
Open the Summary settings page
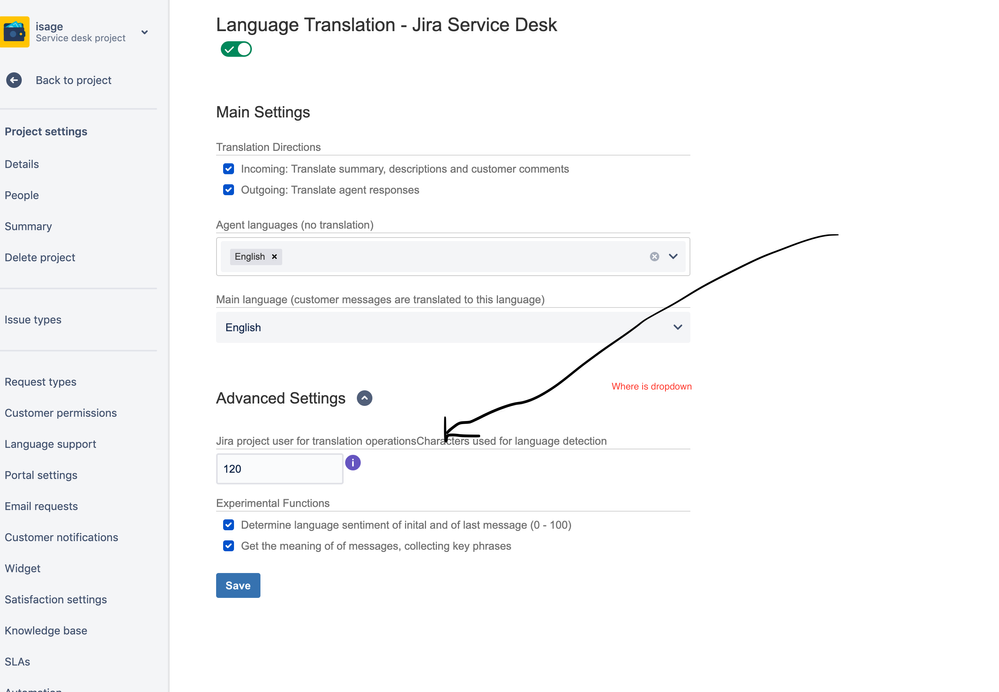(x=28, y=227)
